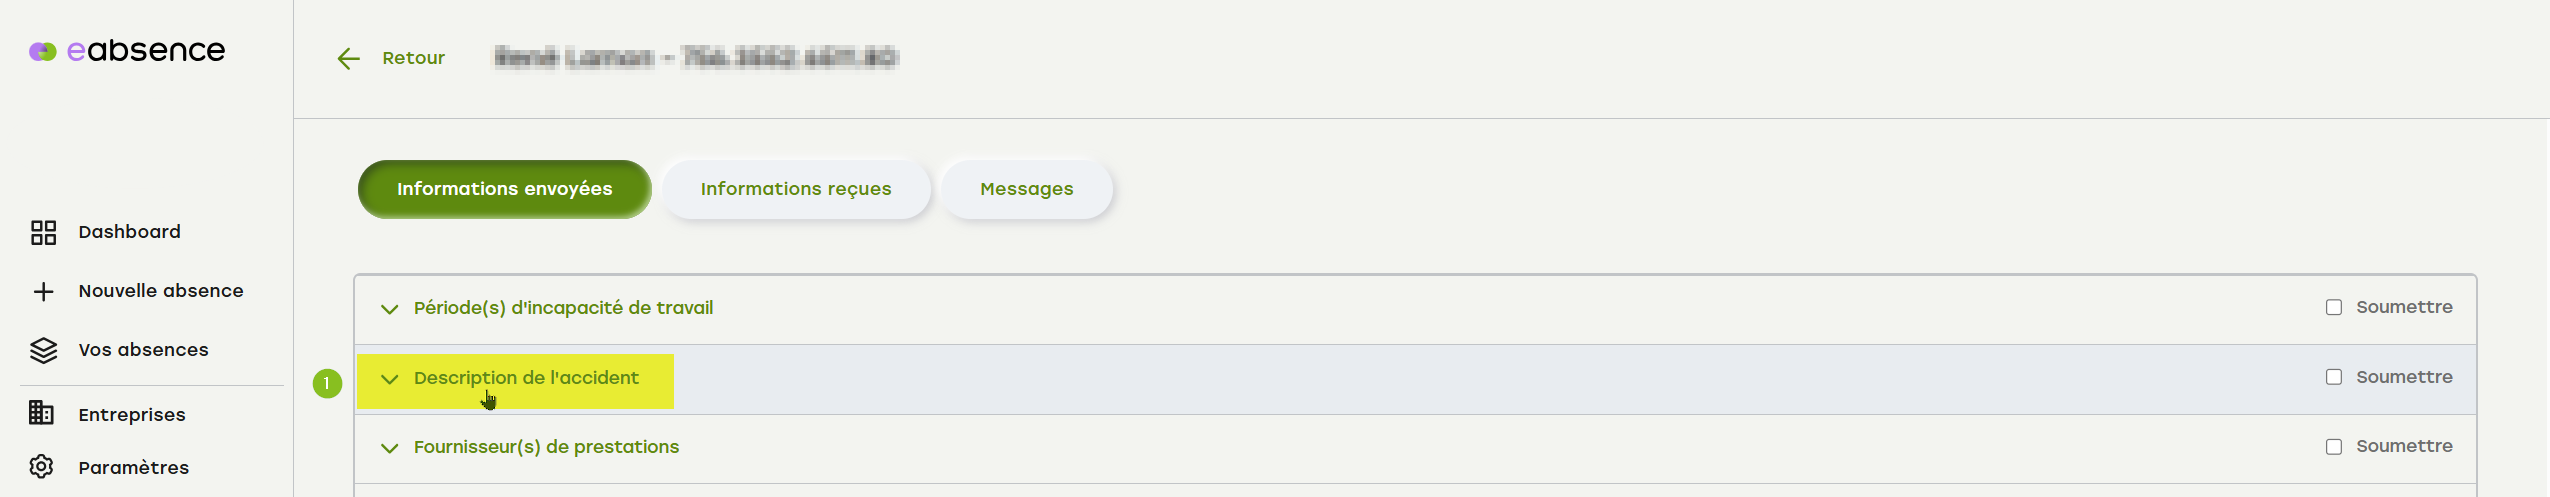
Task: Click the eabsence logo icon
Action: [43, 51]
